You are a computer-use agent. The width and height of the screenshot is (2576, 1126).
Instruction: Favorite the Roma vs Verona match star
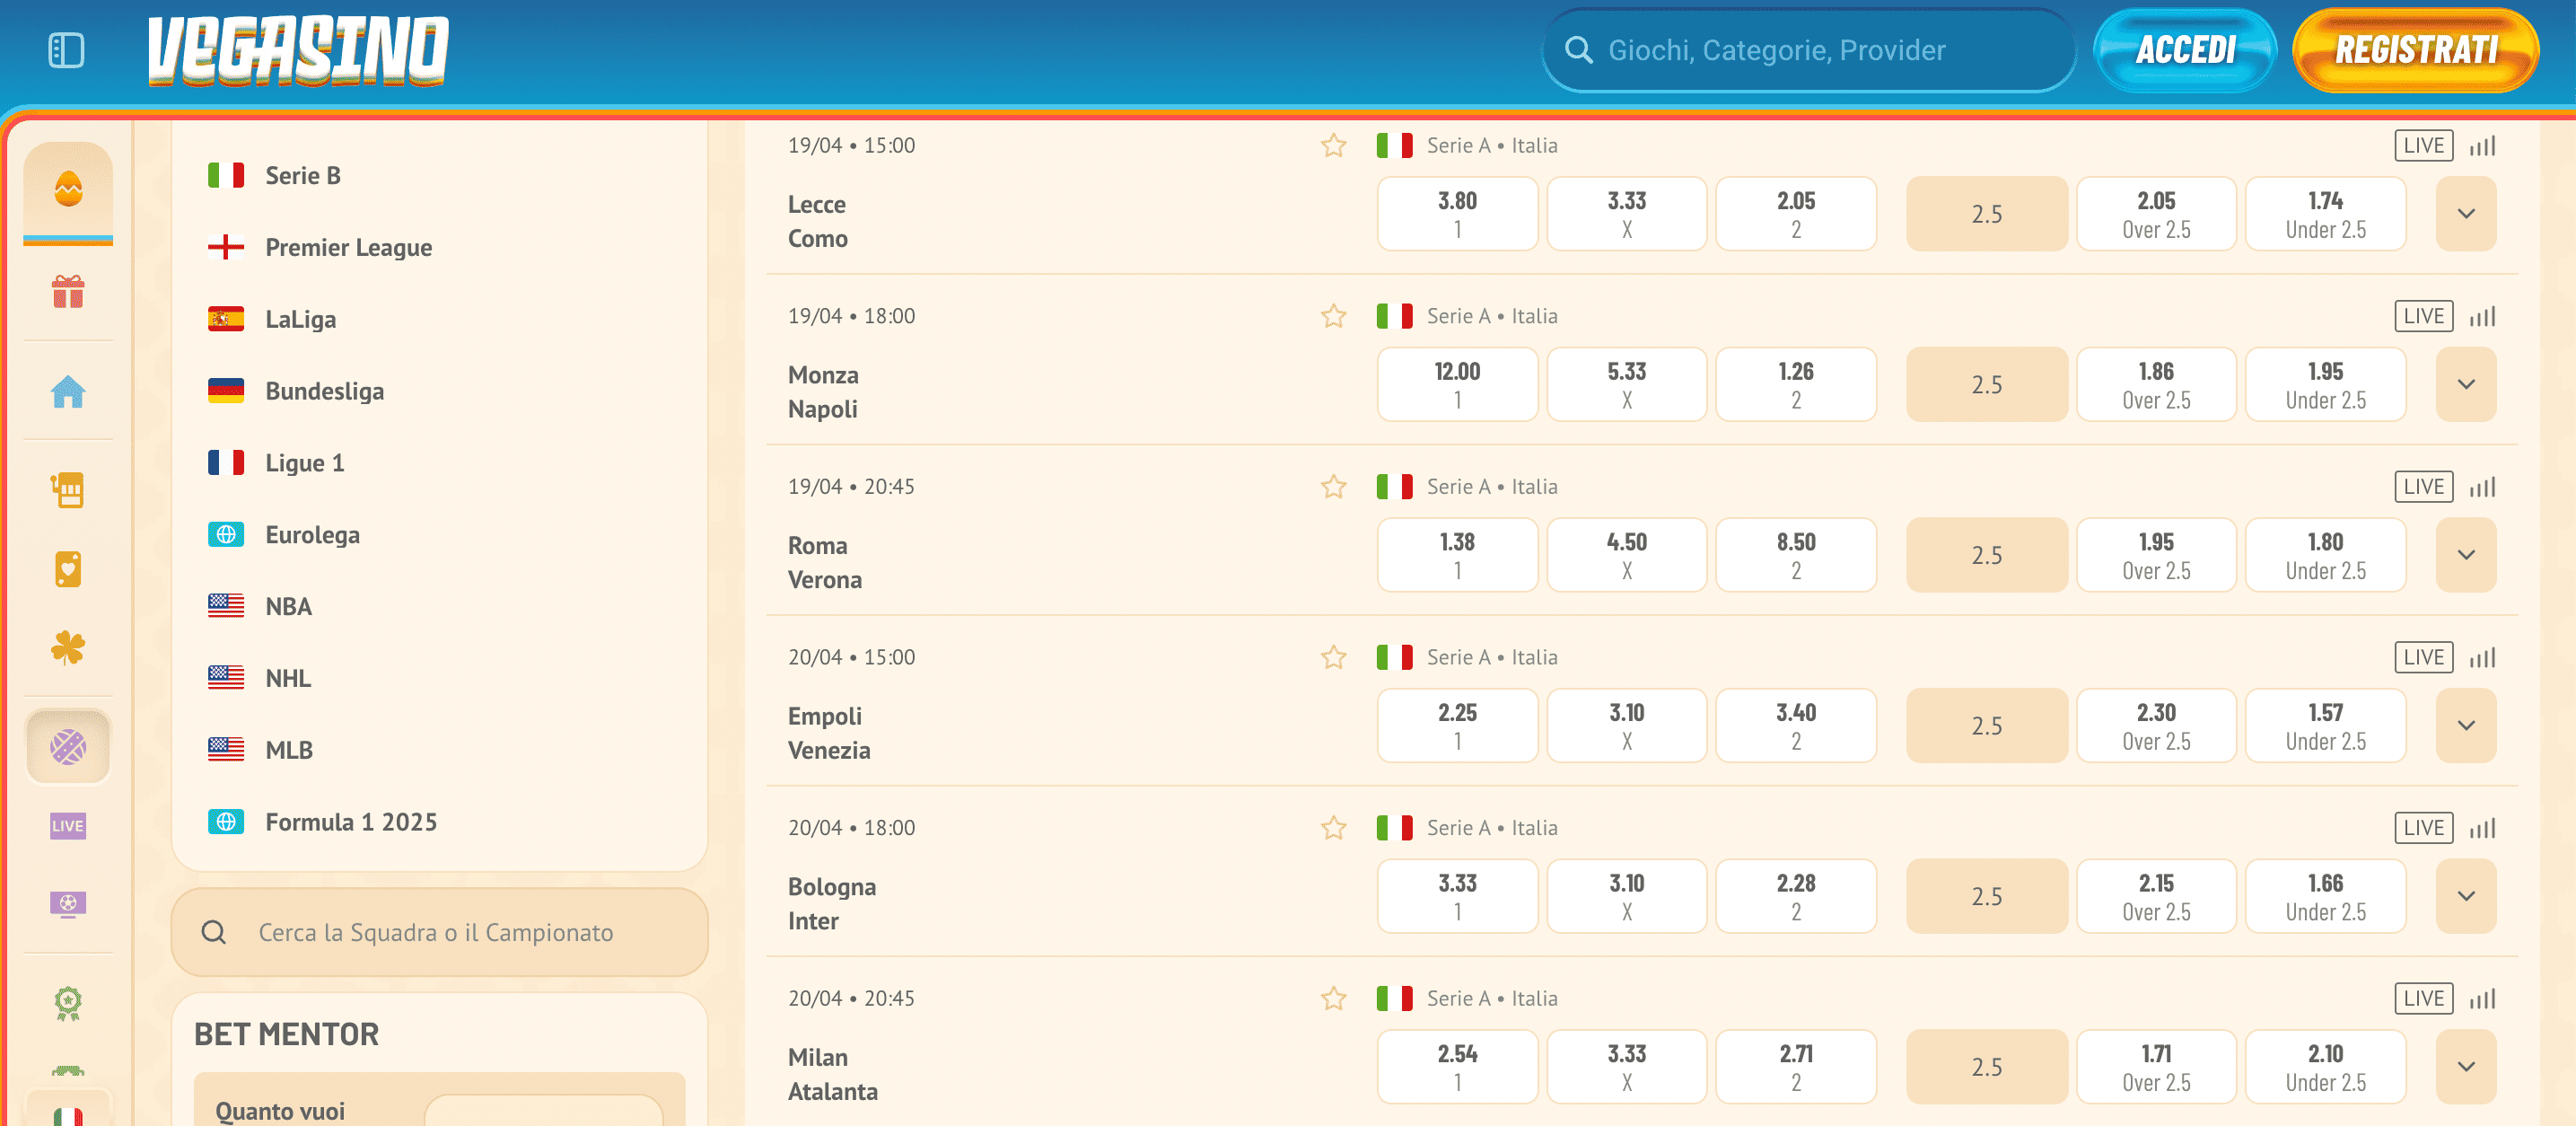(x=1333, y=487)
